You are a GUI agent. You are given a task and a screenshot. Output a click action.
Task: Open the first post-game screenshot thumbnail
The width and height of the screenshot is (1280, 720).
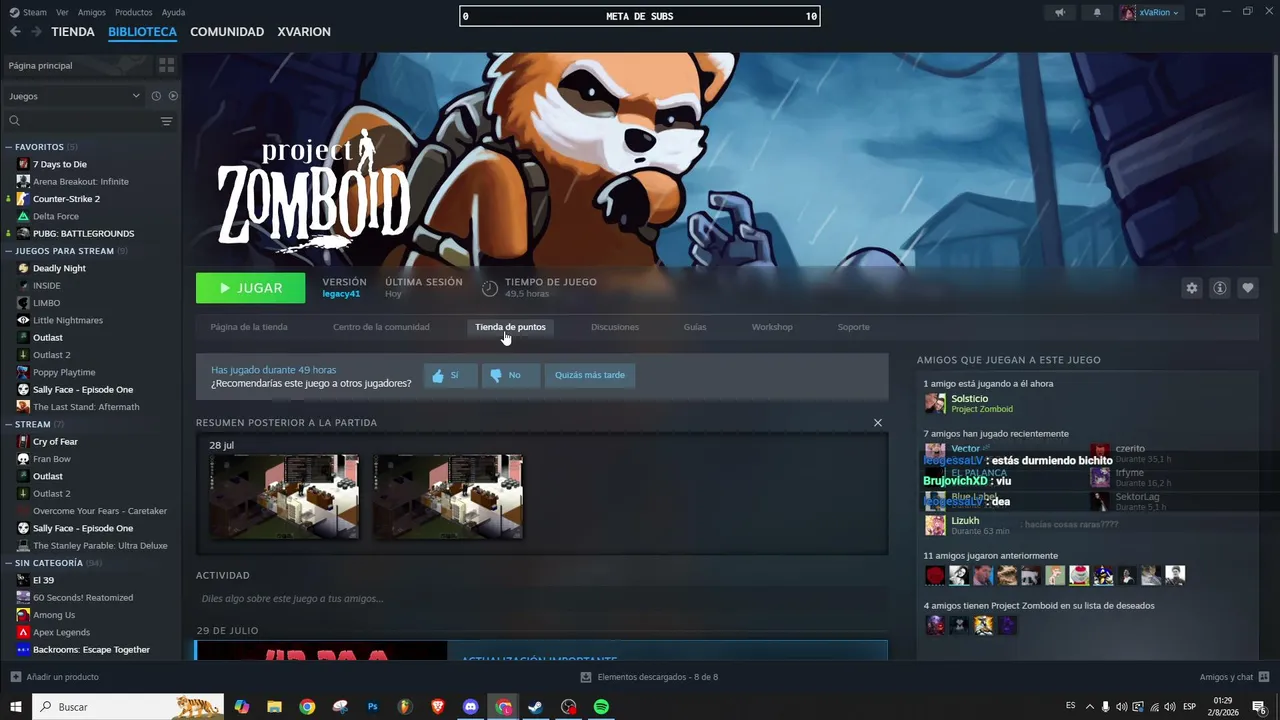click(284, 497)
